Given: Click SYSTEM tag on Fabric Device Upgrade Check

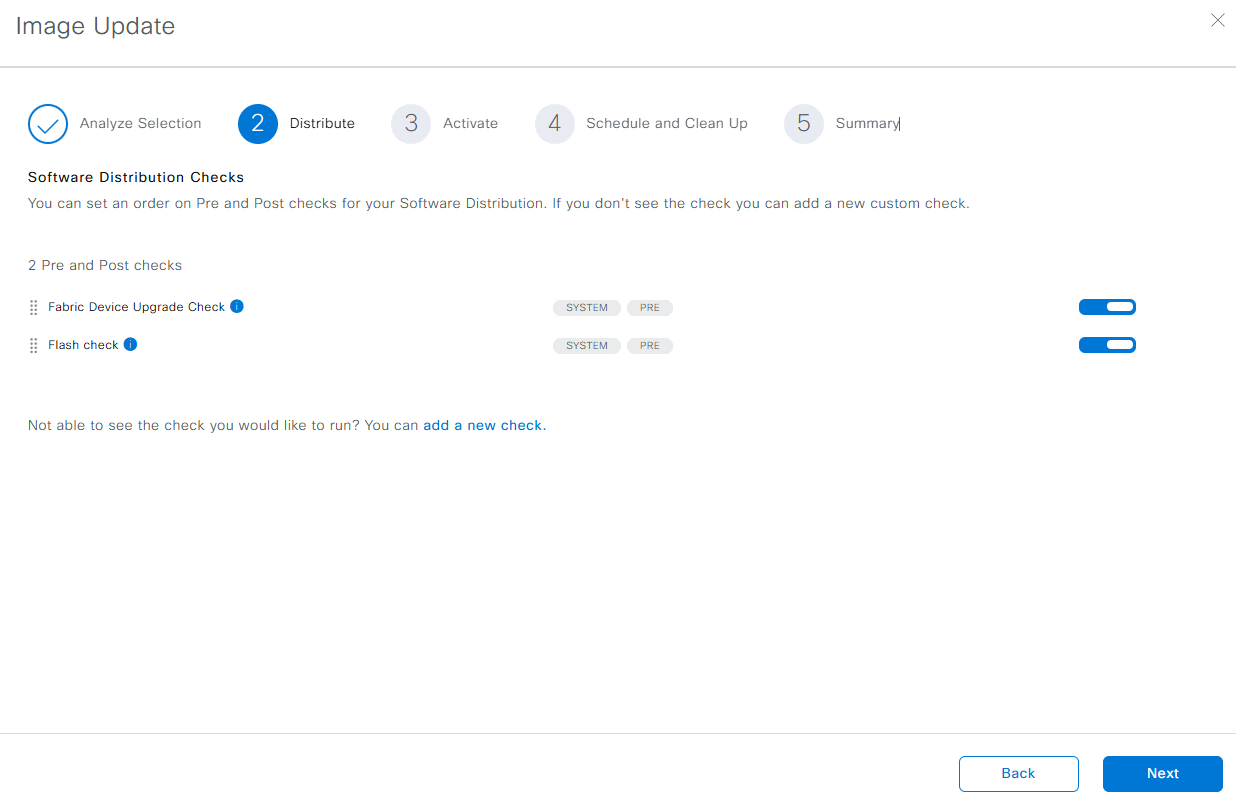Looking at the screenshot, I should point(587,307).
